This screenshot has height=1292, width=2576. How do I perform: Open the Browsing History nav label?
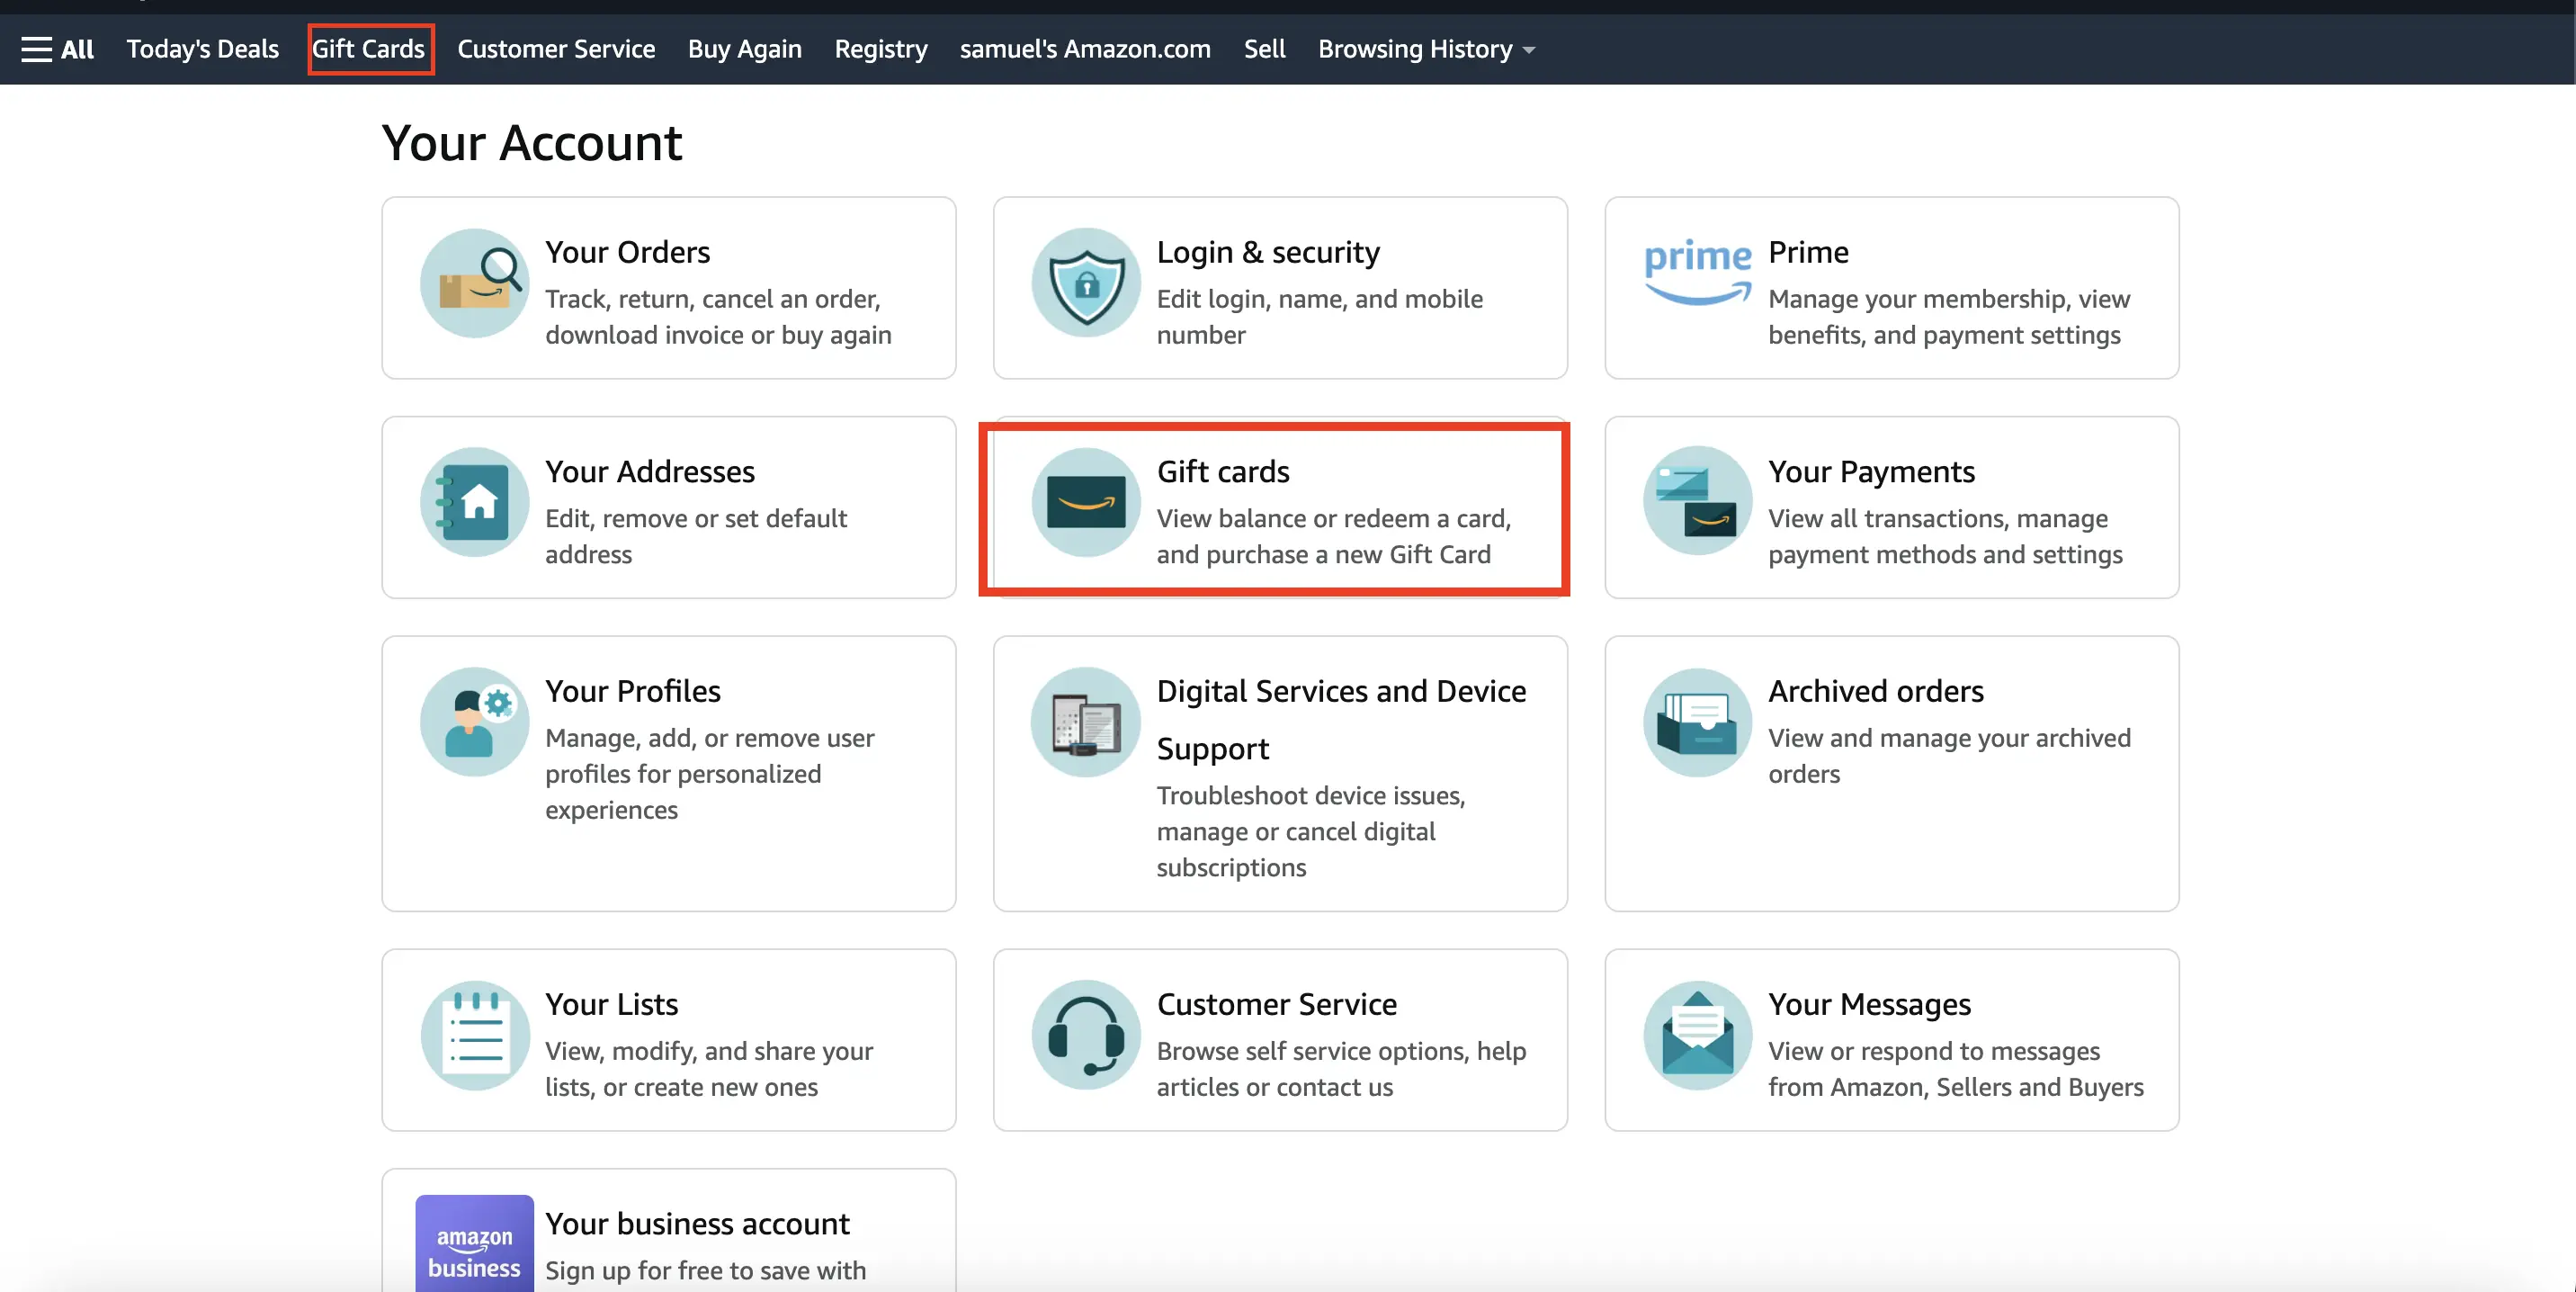[x=1415, y=49]
